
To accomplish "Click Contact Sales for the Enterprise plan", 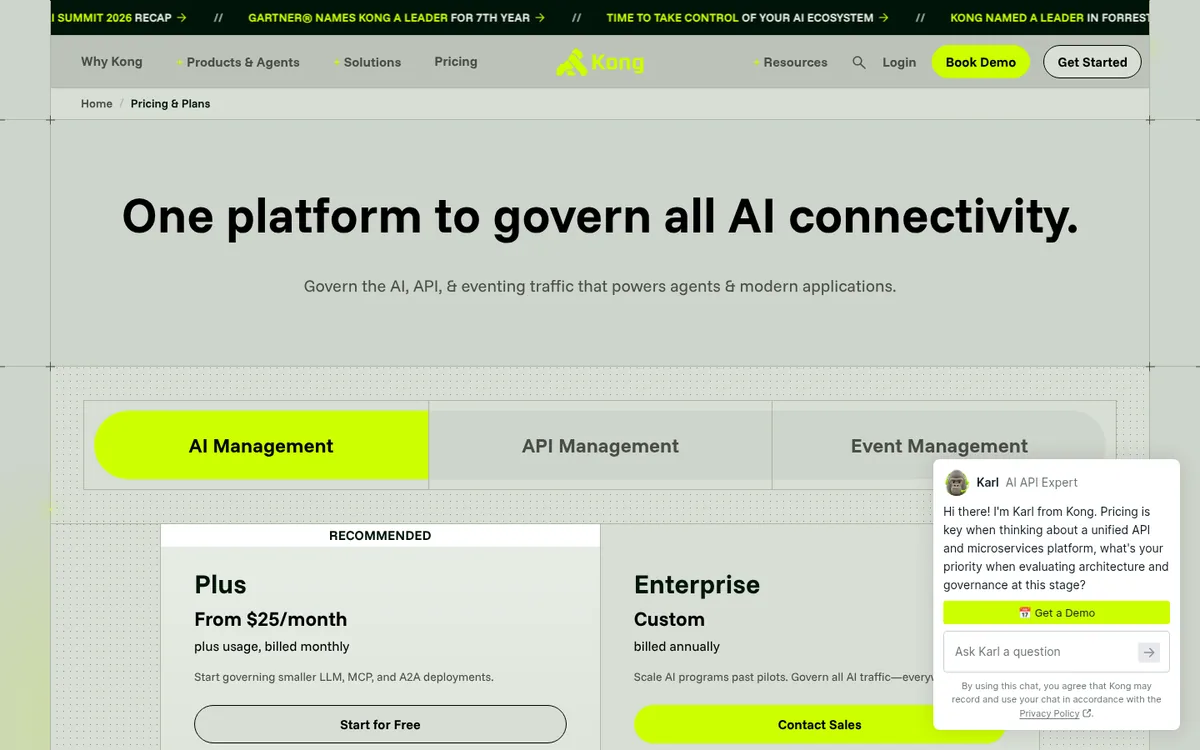I will coord(819,724).
